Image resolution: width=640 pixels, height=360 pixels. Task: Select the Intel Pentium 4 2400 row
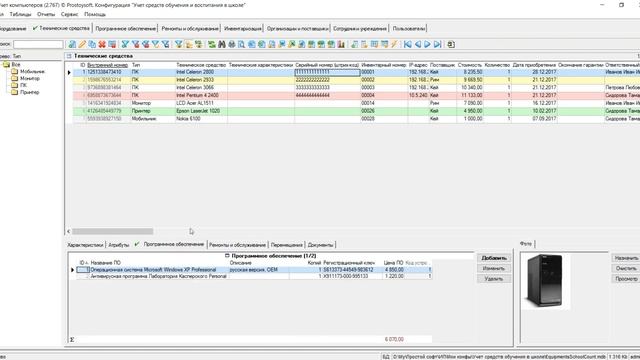click(x=356, y=96)
